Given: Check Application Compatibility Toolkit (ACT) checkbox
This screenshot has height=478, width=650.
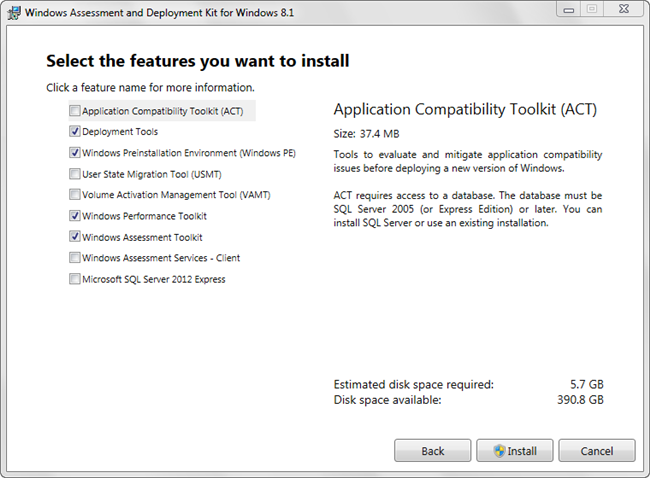Looking at the screenshot, I should (x=75, y=111).
